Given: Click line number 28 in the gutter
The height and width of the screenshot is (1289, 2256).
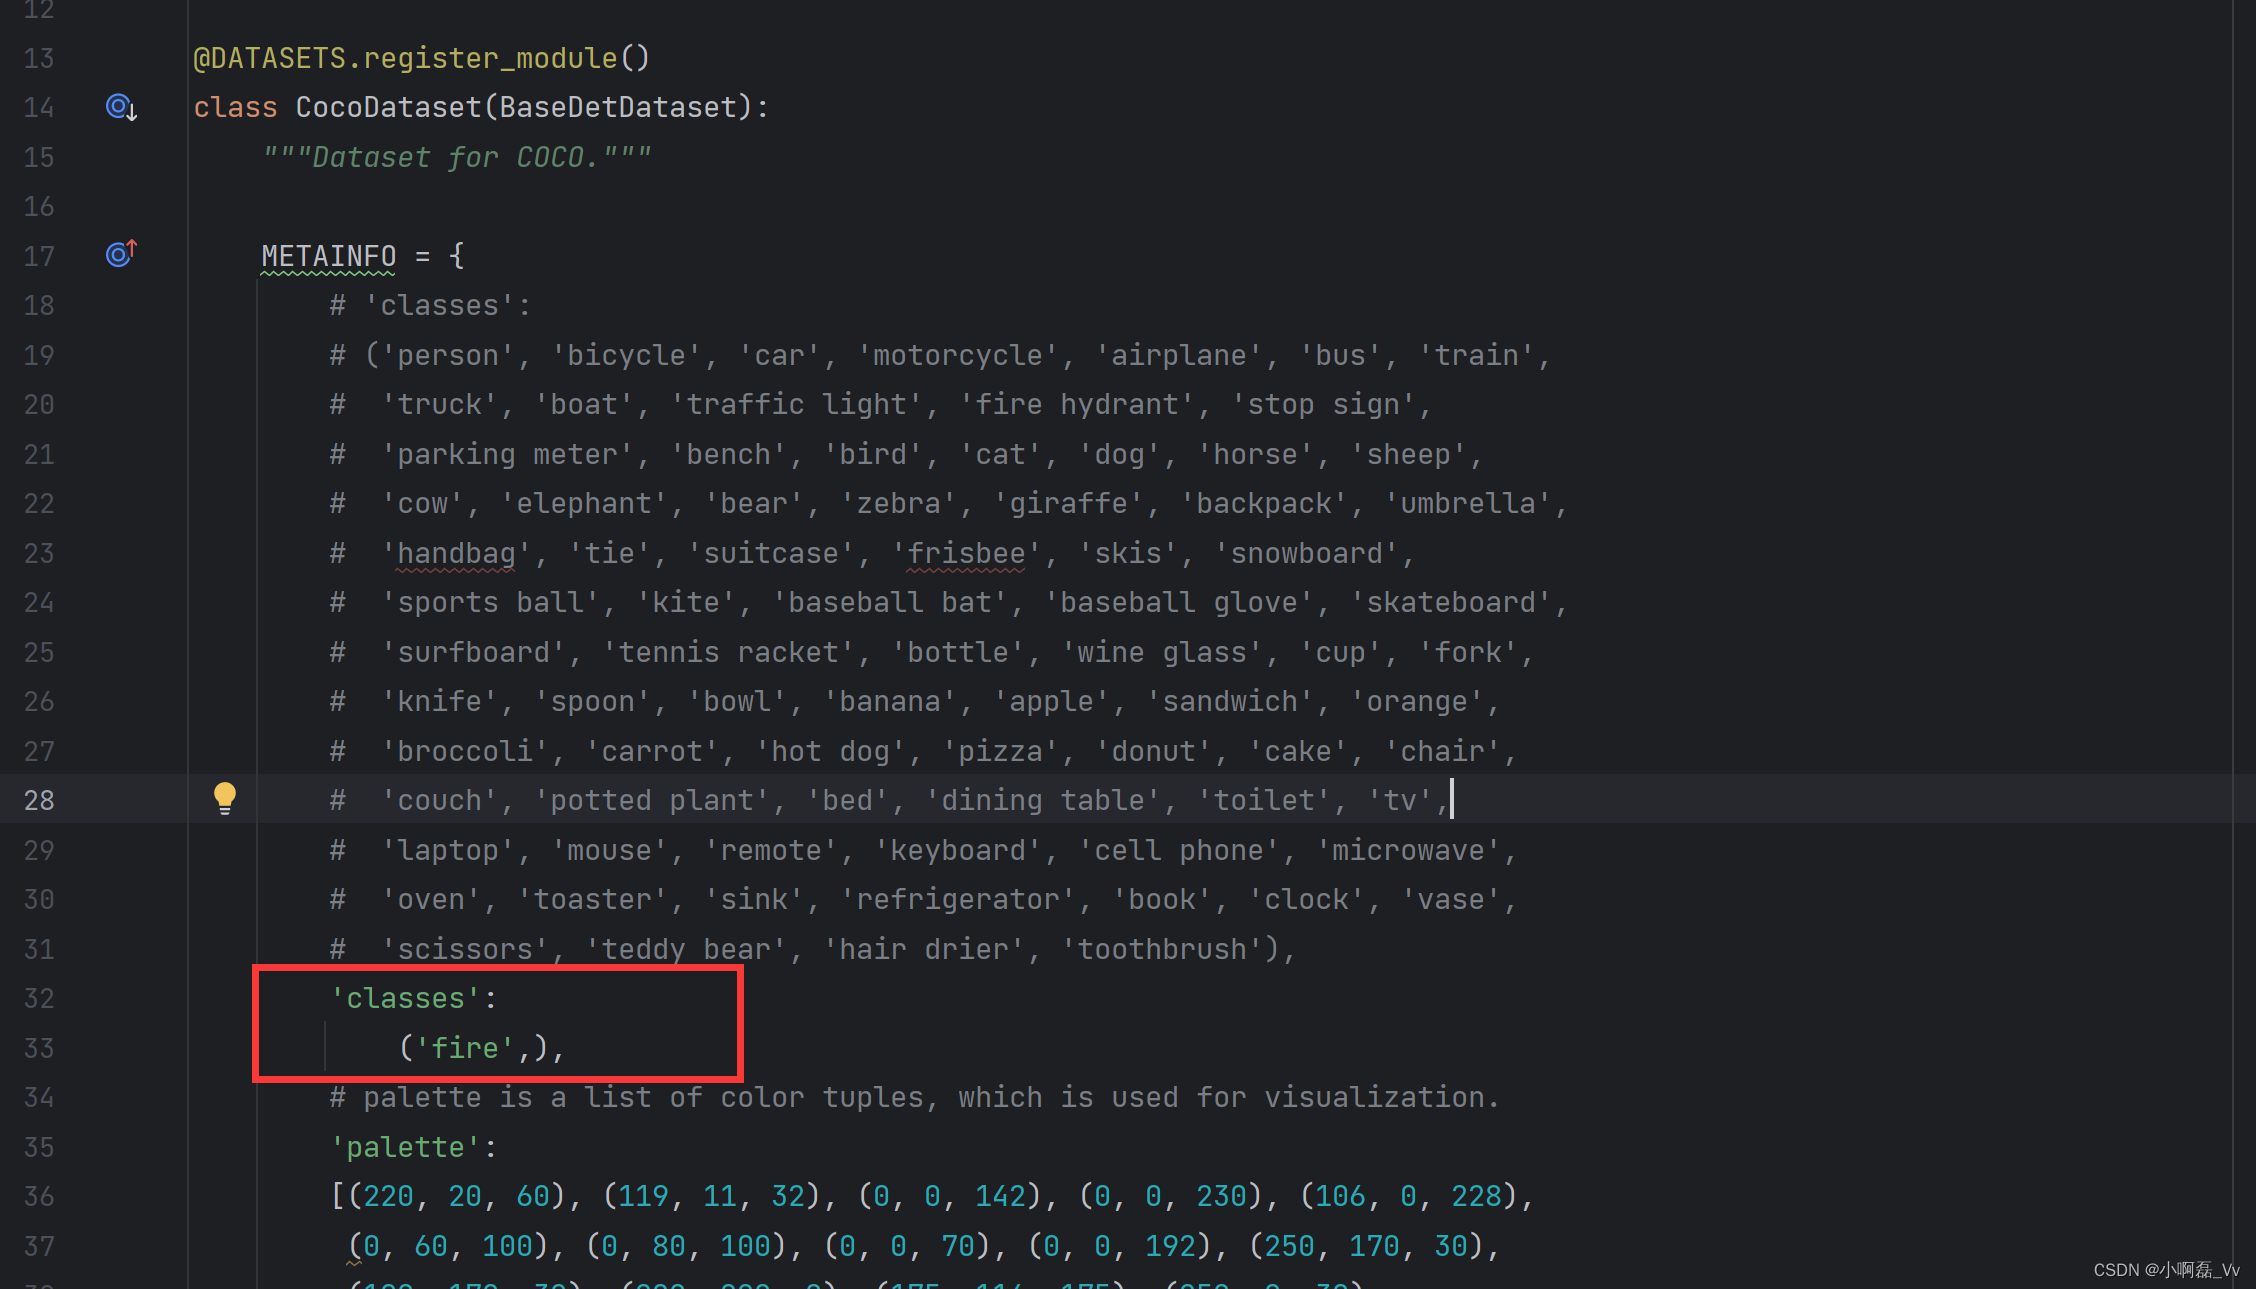Looking at the screenshot, I should pyautogui.click(x=39, y=800).
